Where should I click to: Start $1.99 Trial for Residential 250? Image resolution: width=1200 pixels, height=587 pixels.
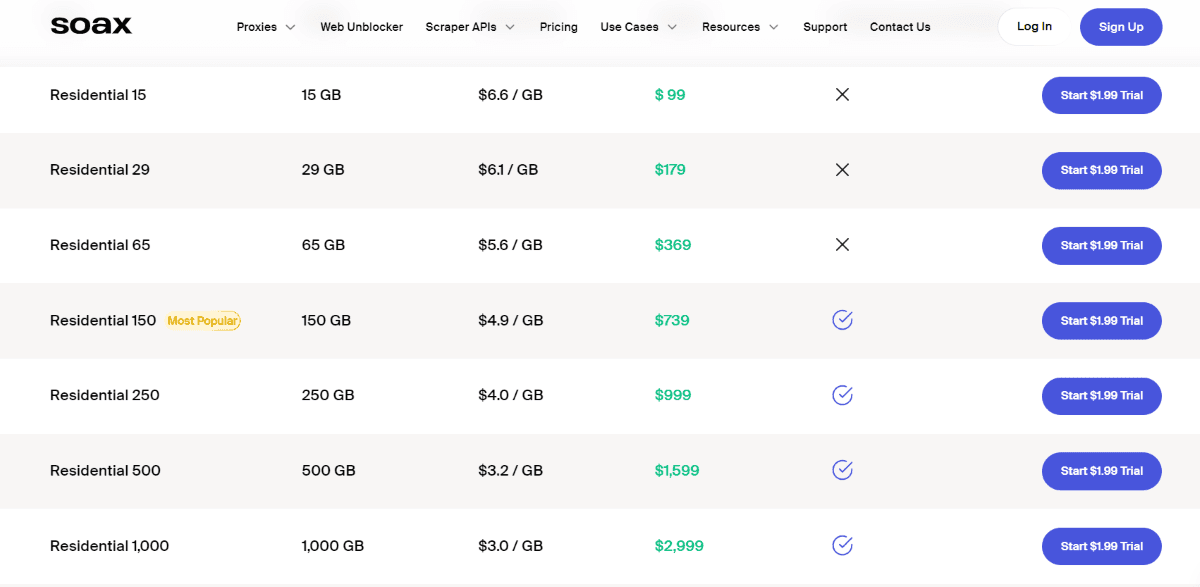(x=1102, y=395)
